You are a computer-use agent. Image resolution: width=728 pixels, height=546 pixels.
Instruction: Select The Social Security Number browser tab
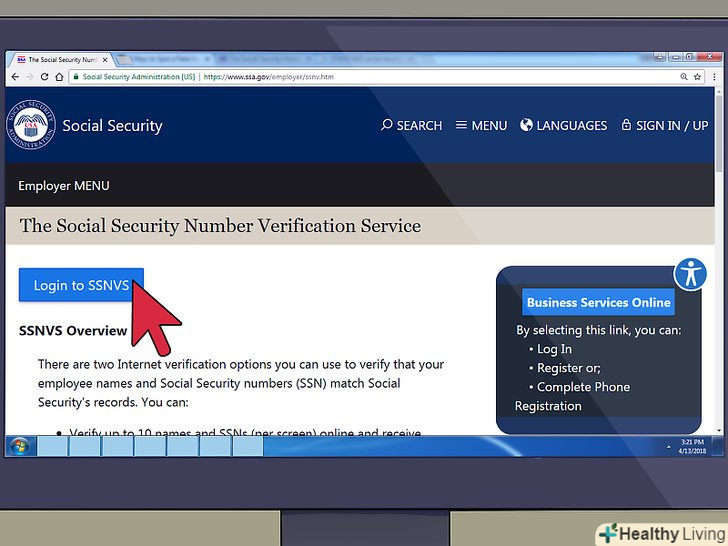pos(63,60)
